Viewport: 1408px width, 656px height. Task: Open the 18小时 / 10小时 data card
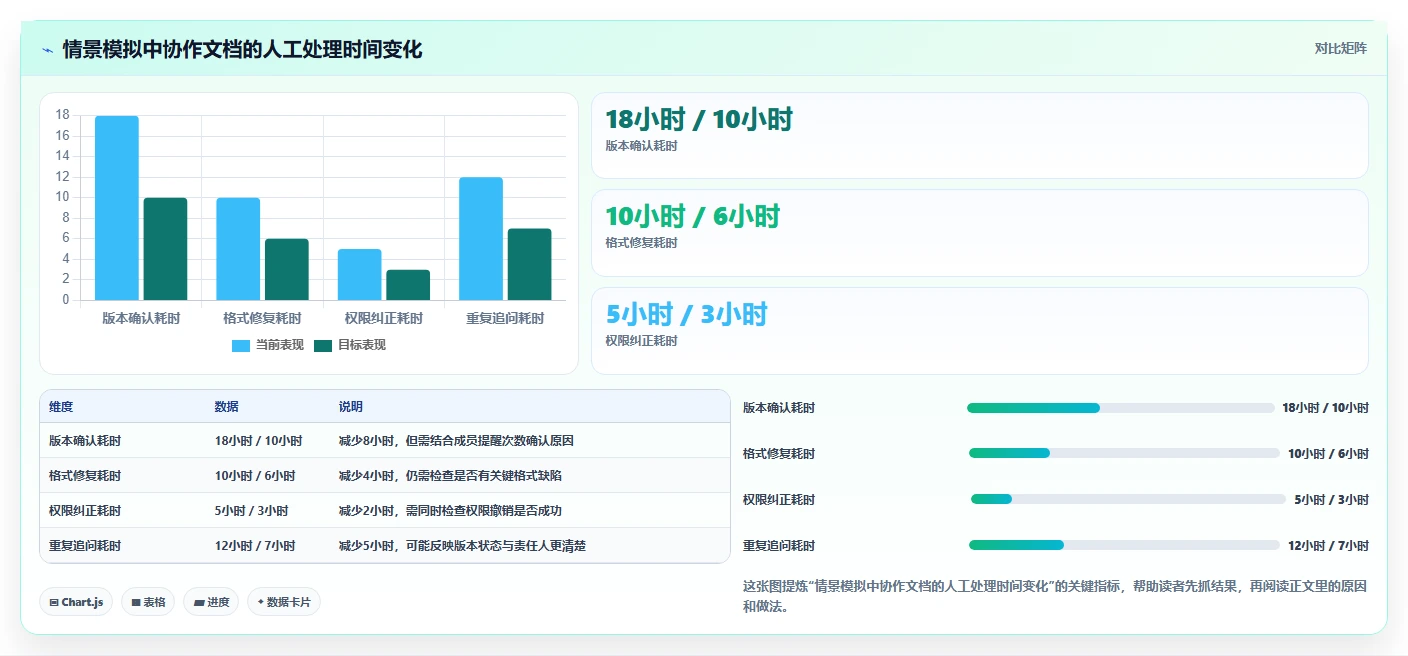click(979, 135)
